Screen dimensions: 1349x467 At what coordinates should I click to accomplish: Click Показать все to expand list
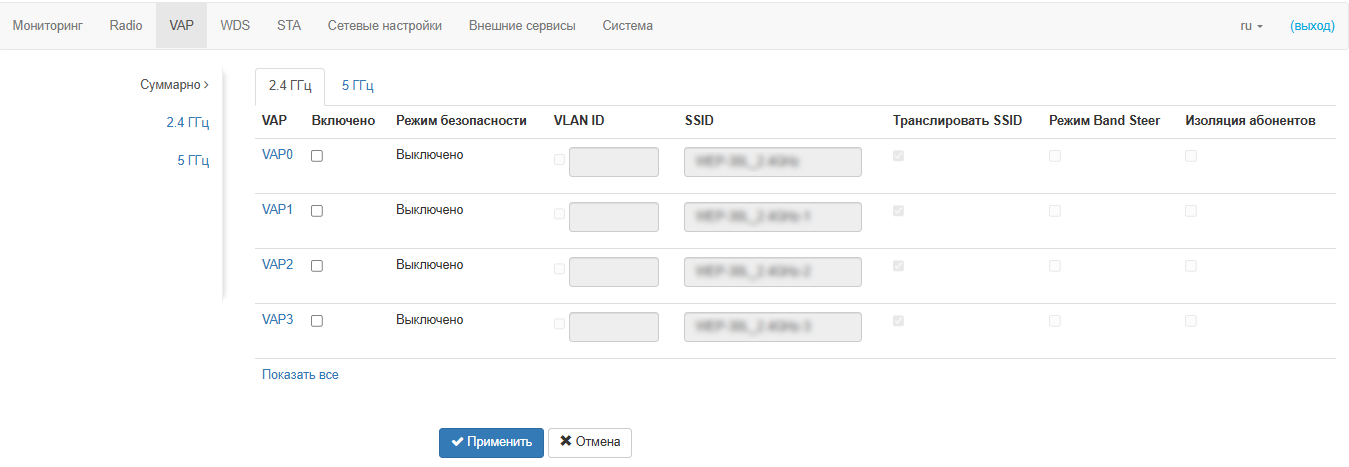tap(300, 375)
